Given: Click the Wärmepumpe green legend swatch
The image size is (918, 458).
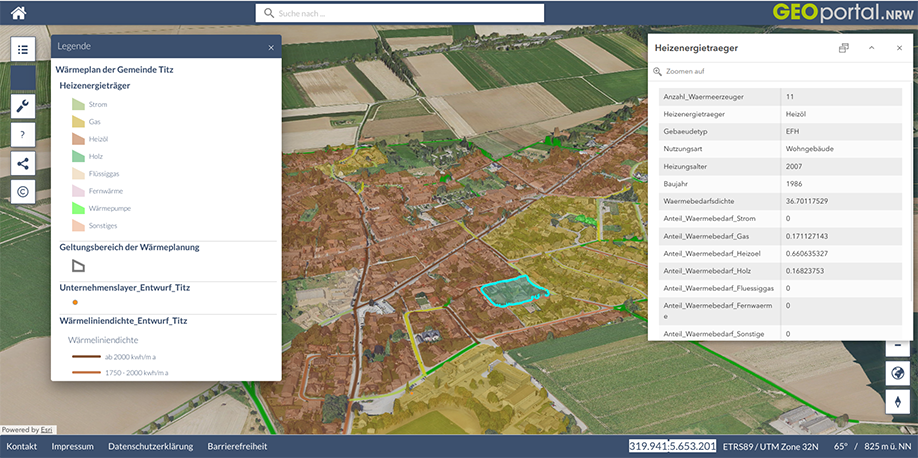Looking at the screenshot, I should coord(78,208).
